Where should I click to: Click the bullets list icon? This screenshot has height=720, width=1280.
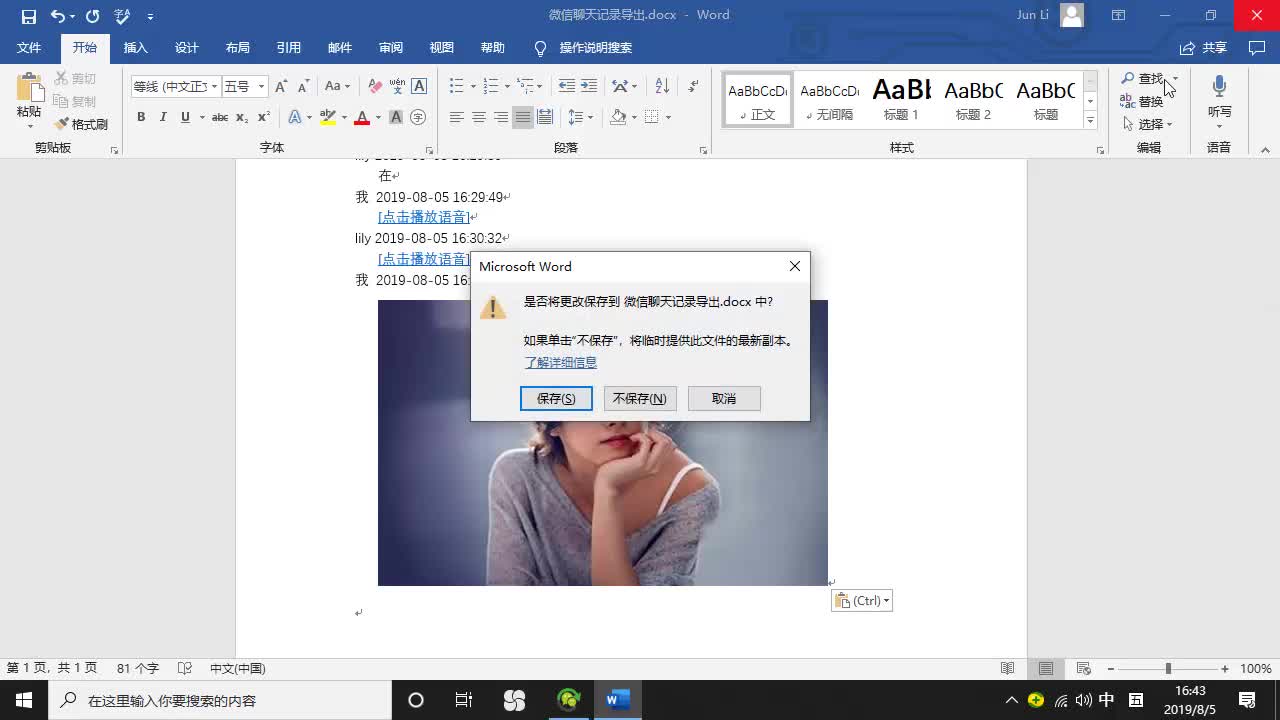[x=456, y=86]
